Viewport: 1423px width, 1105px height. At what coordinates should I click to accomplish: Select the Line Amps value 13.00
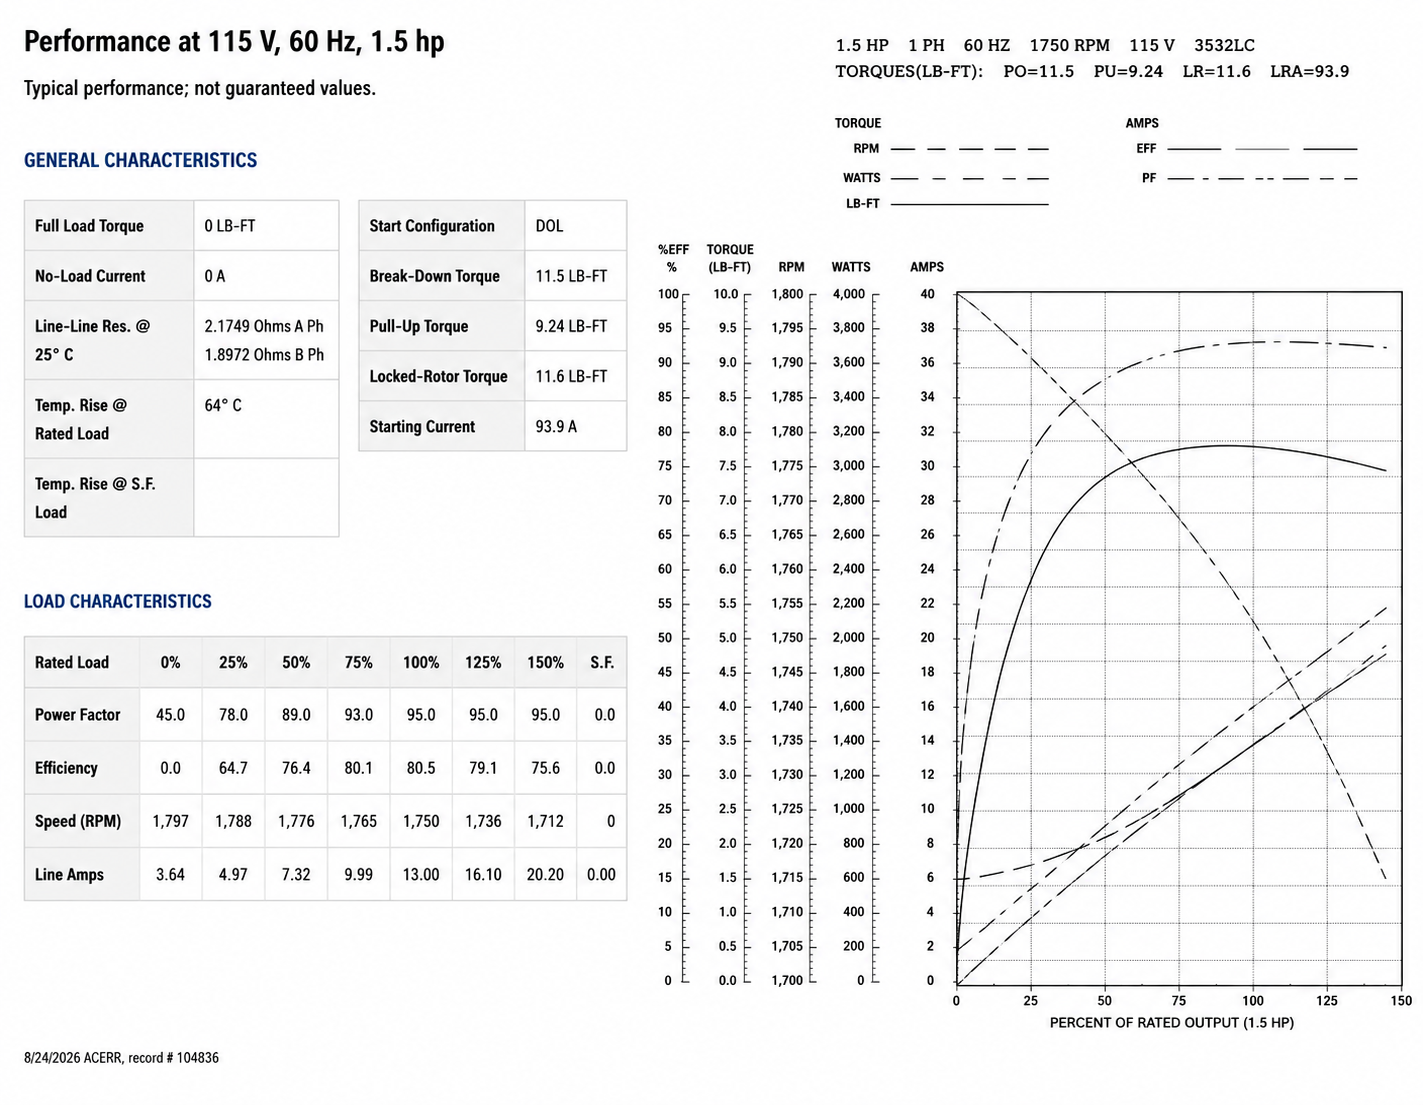point(421,874)
